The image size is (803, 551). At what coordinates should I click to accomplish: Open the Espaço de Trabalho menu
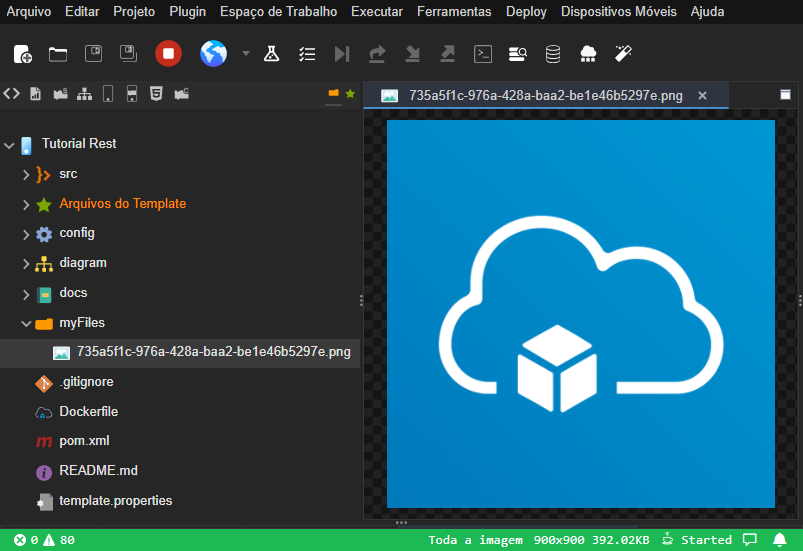[279, 11]
